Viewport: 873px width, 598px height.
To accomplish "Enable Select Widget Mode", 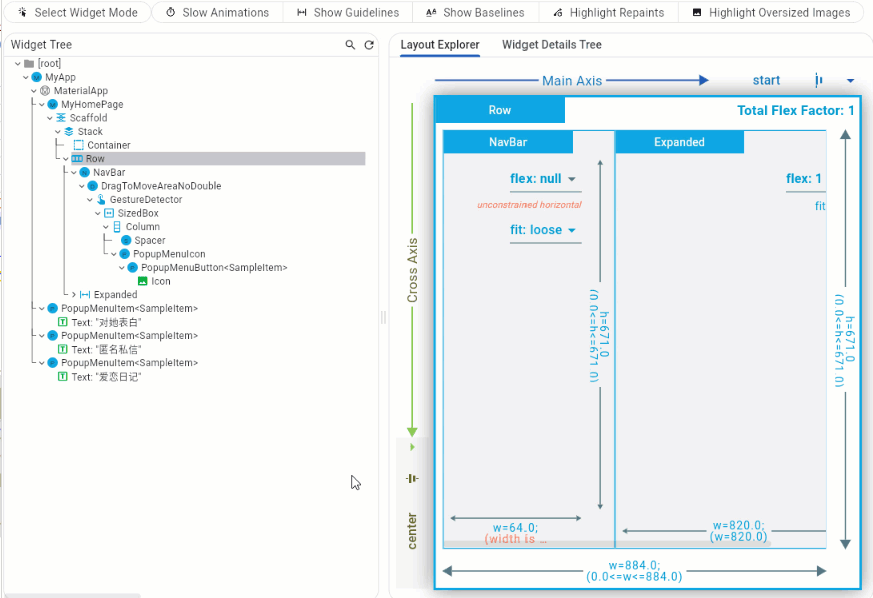I will point(77,12).
